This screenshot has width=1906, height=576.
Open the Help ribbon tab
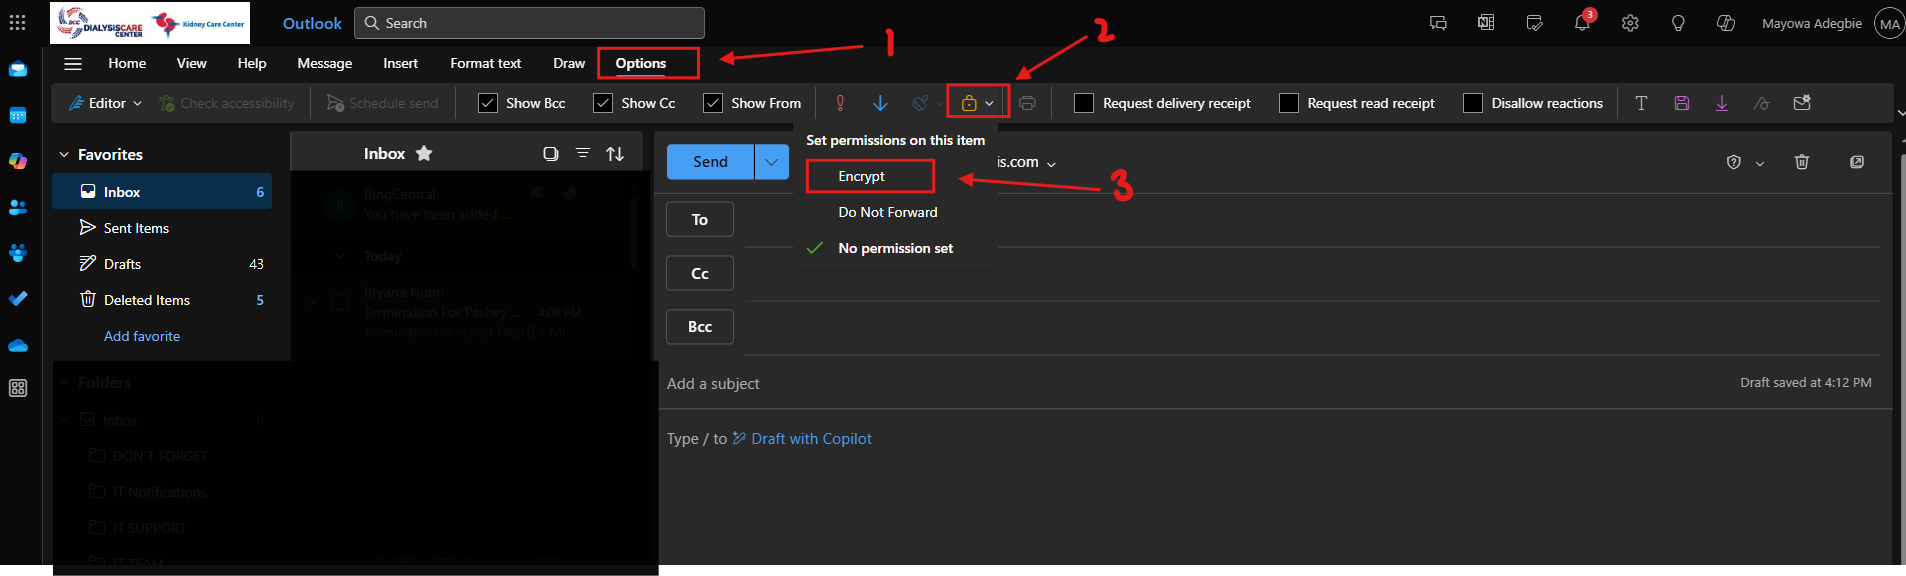[252, 63]
